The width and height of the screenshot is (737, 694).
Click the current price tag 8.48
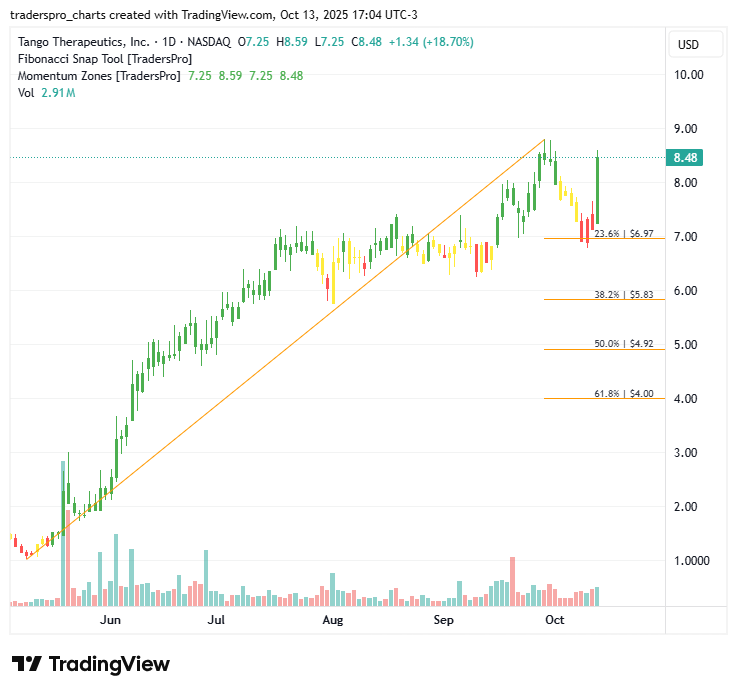[x=686, y=158]
